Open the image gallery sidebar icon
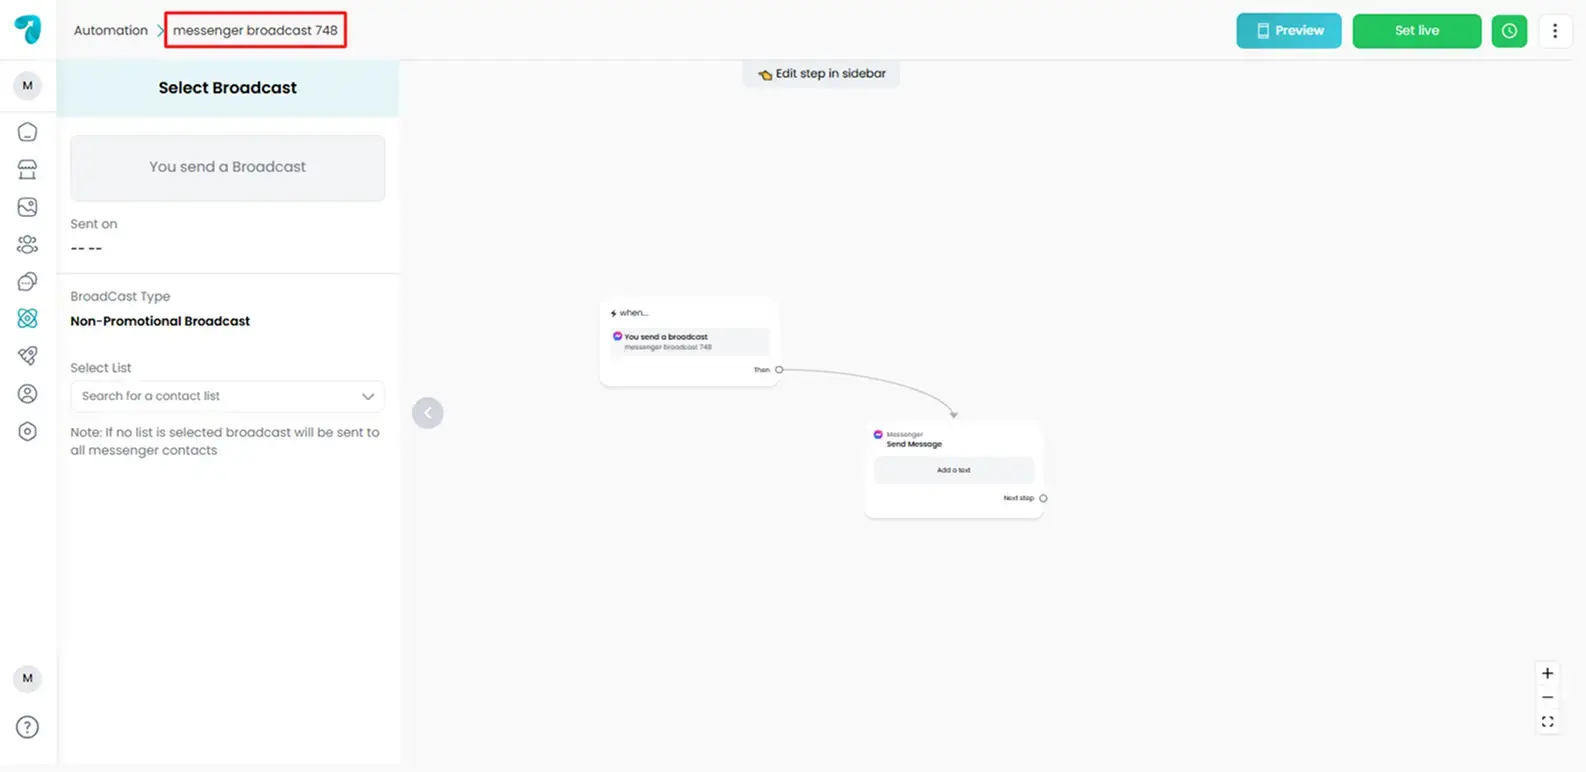 27,207
